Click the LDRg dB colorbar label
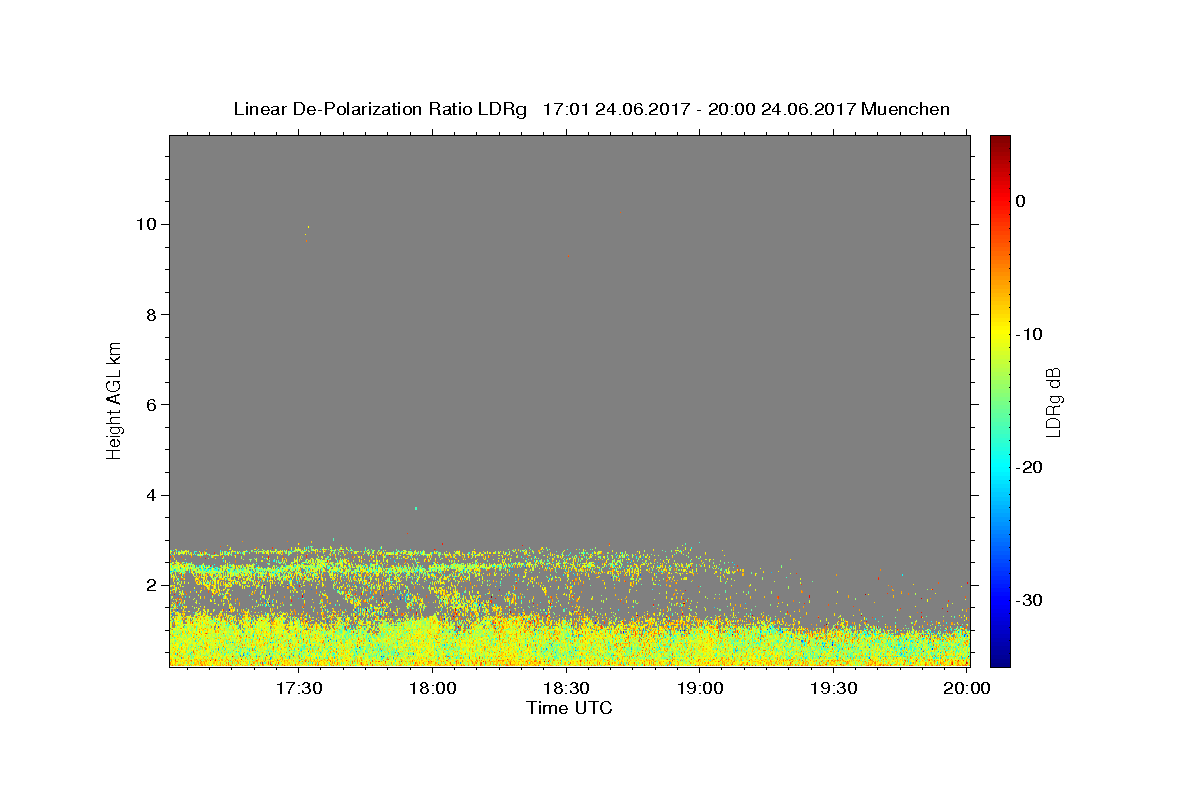Viewport: 1200px width, 800px height. click(1053, 401)
